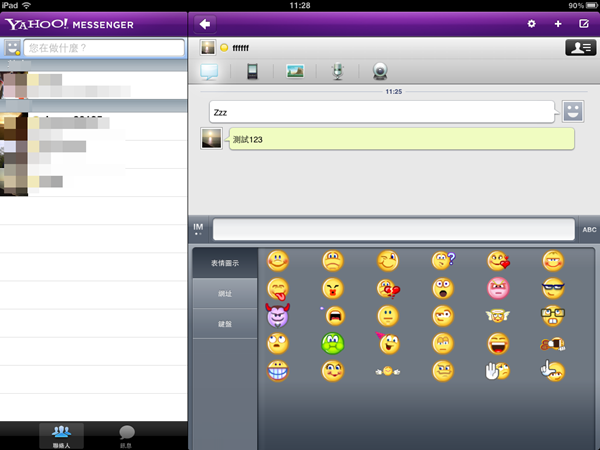
Task: Insert the green sick face emoticon
Action: pyautogui.click(x=333, y=344)
